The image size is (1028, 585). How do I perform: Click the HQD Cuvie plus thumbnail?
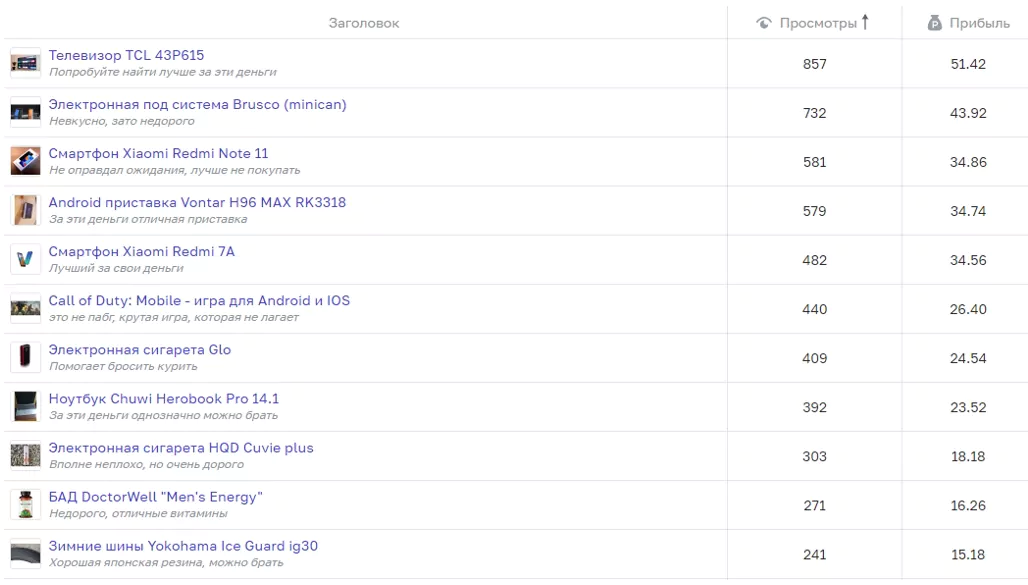point(26,456)
